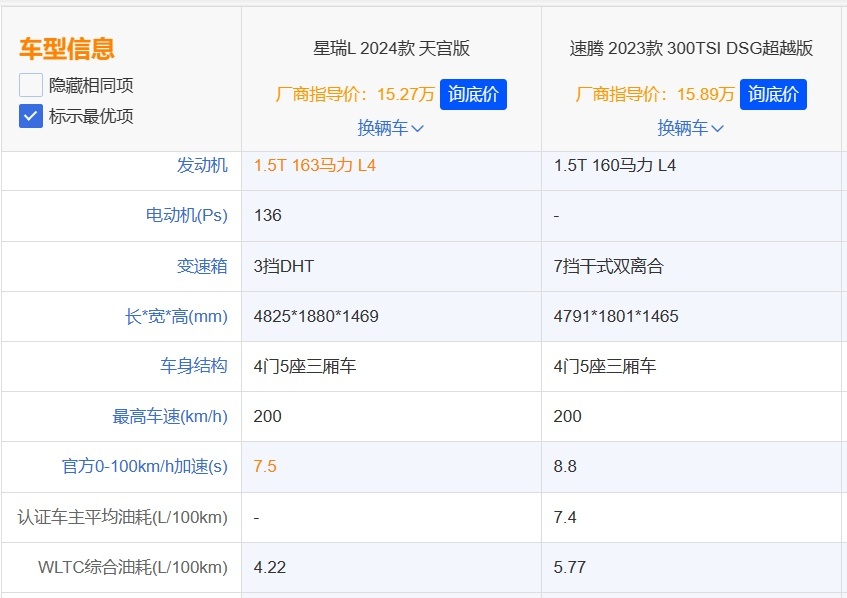Select the 4791*1801*1465 dimension cell
This screenshot has width=847, height=598.
coord(616,316)
